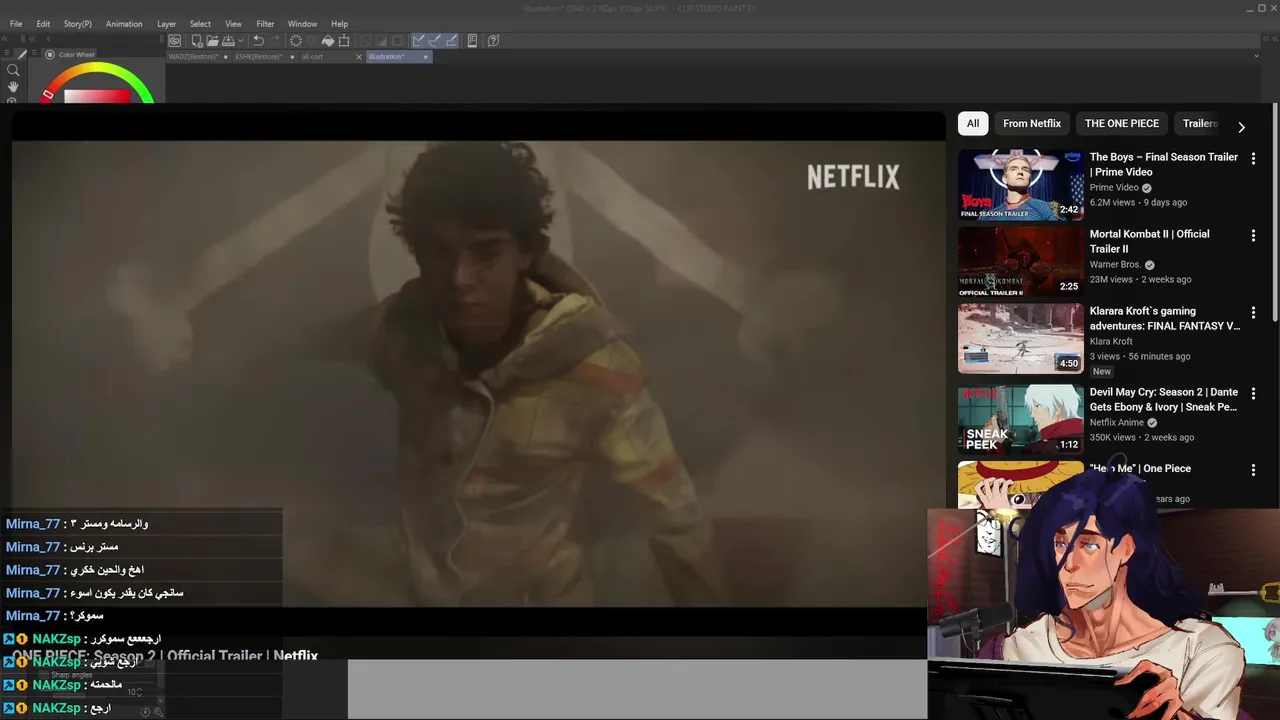Click the Clear dotted circle icon
The image size is (1280, 720).
pyautogui.click(x=296, y=41)
